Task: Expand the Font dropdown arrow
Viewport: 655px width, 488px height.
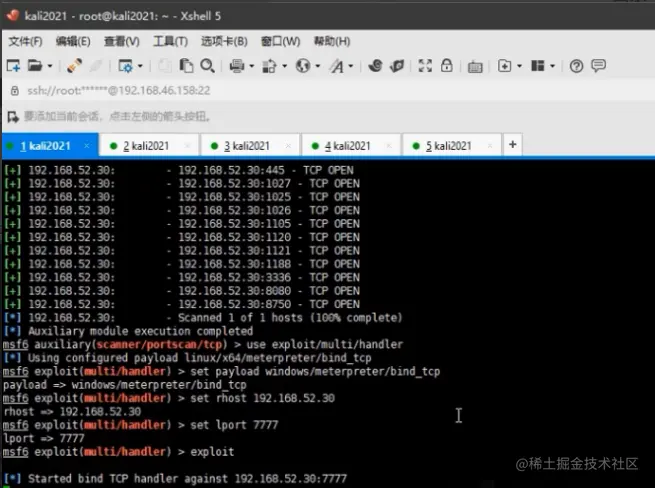Action: click(350, 66)
